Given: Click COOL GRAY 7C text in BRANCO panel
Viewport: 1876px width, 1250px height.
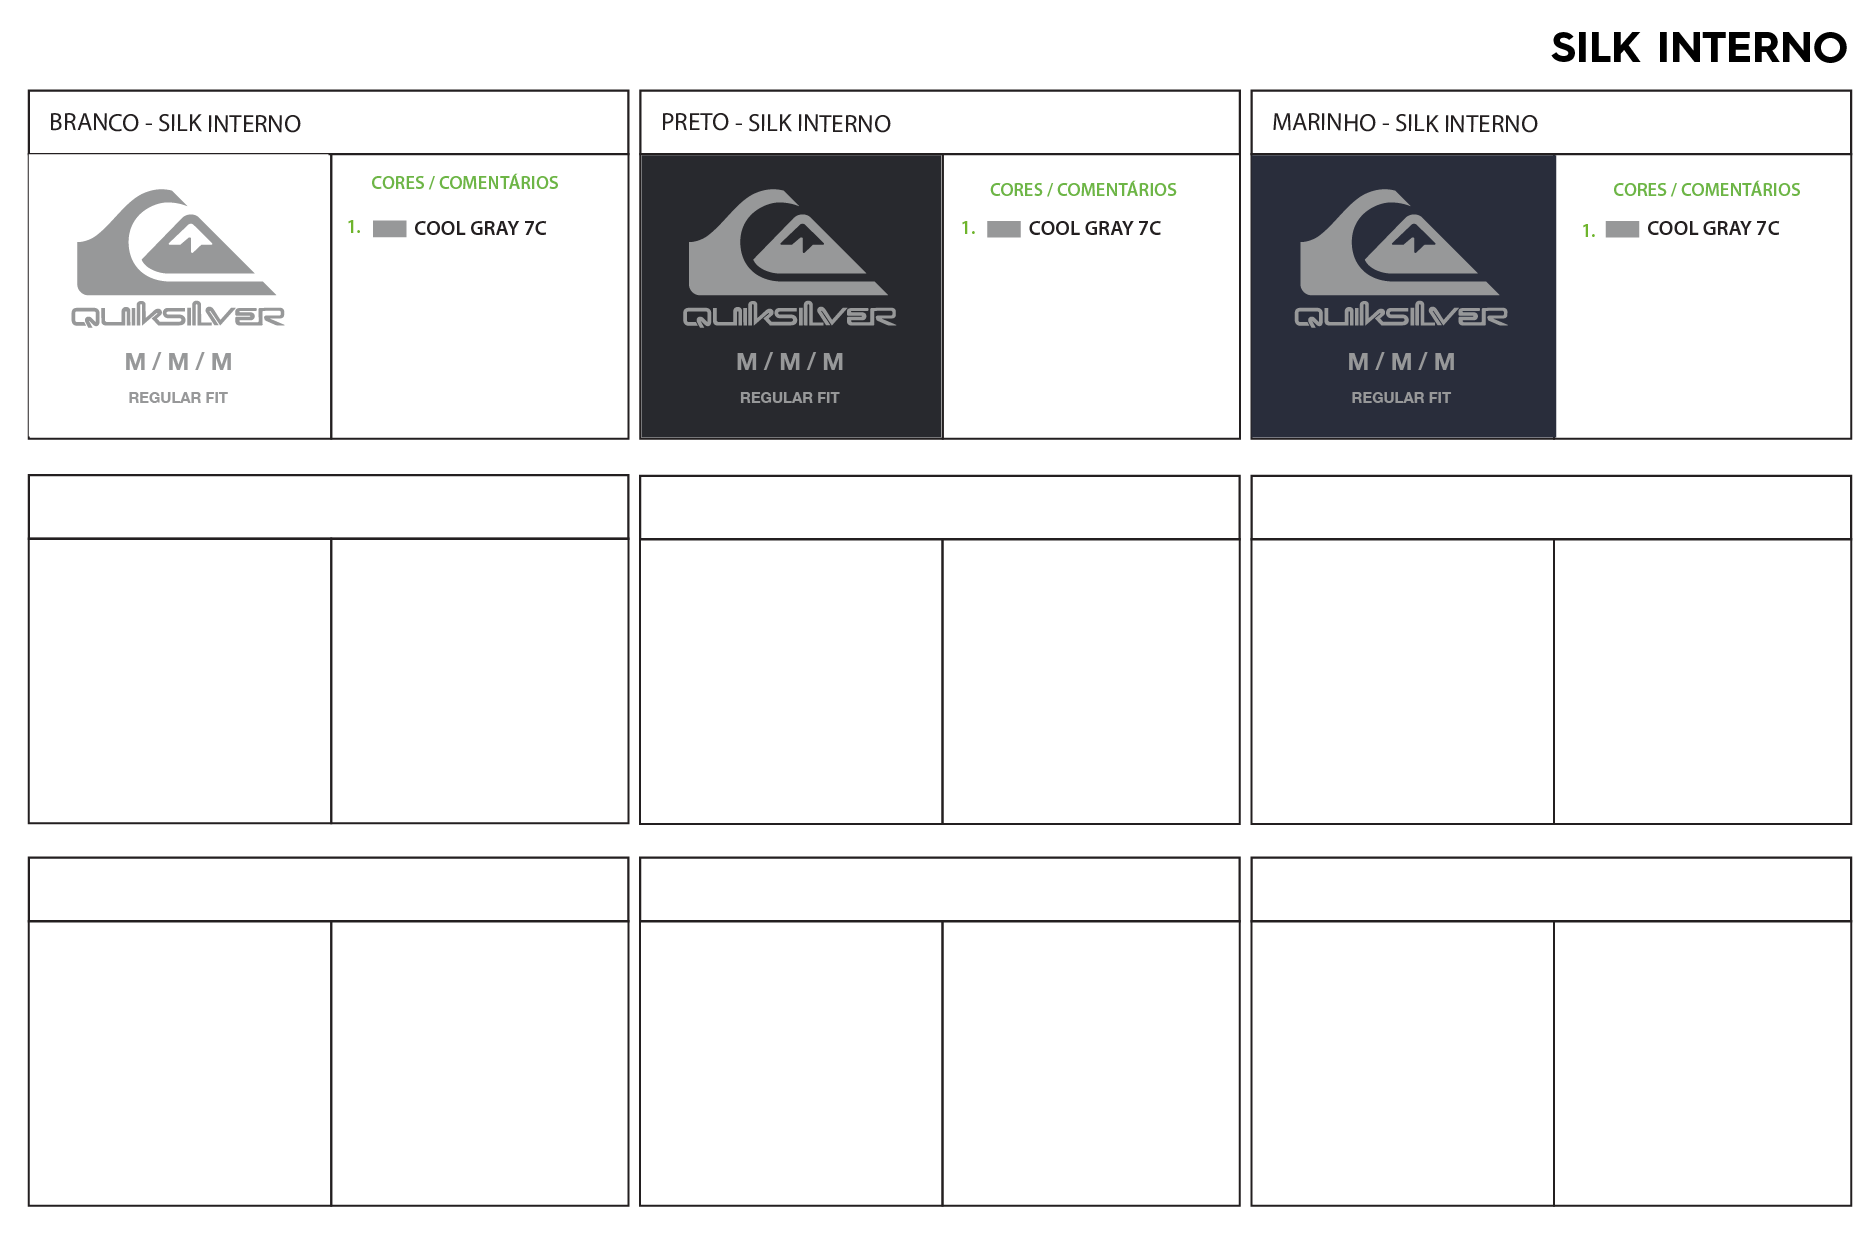Looking at the screenshot, I should pos(480,228).
